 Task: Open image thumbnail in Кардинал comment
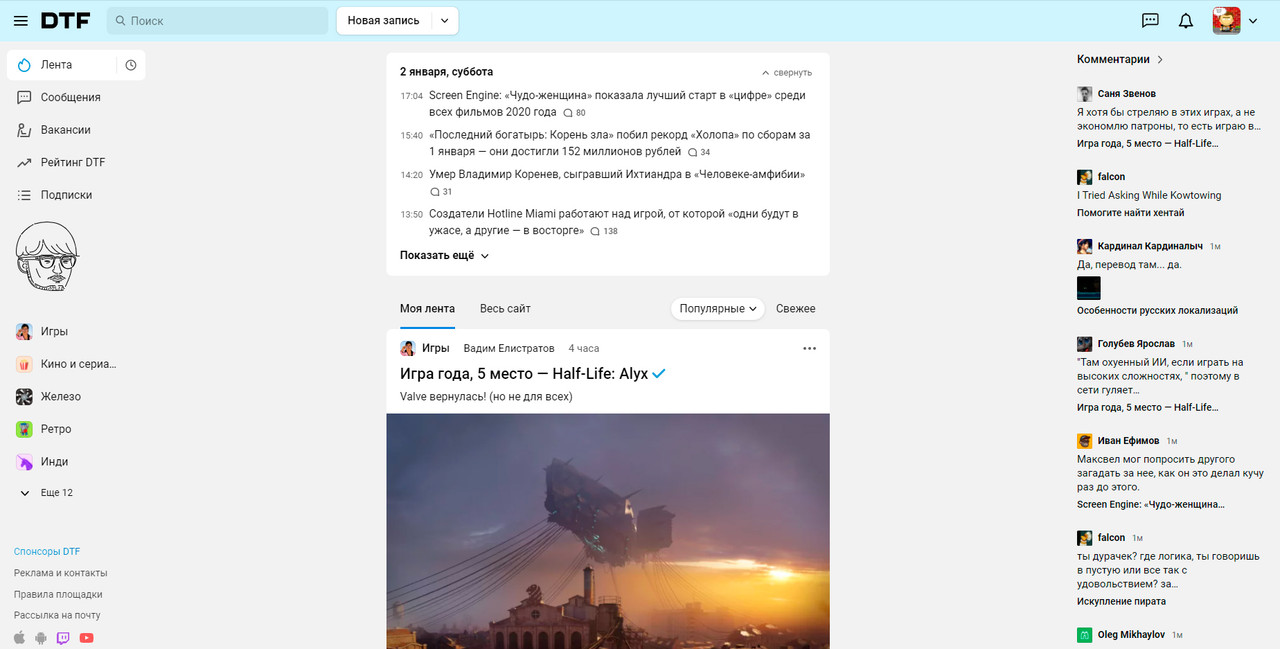1089,288
